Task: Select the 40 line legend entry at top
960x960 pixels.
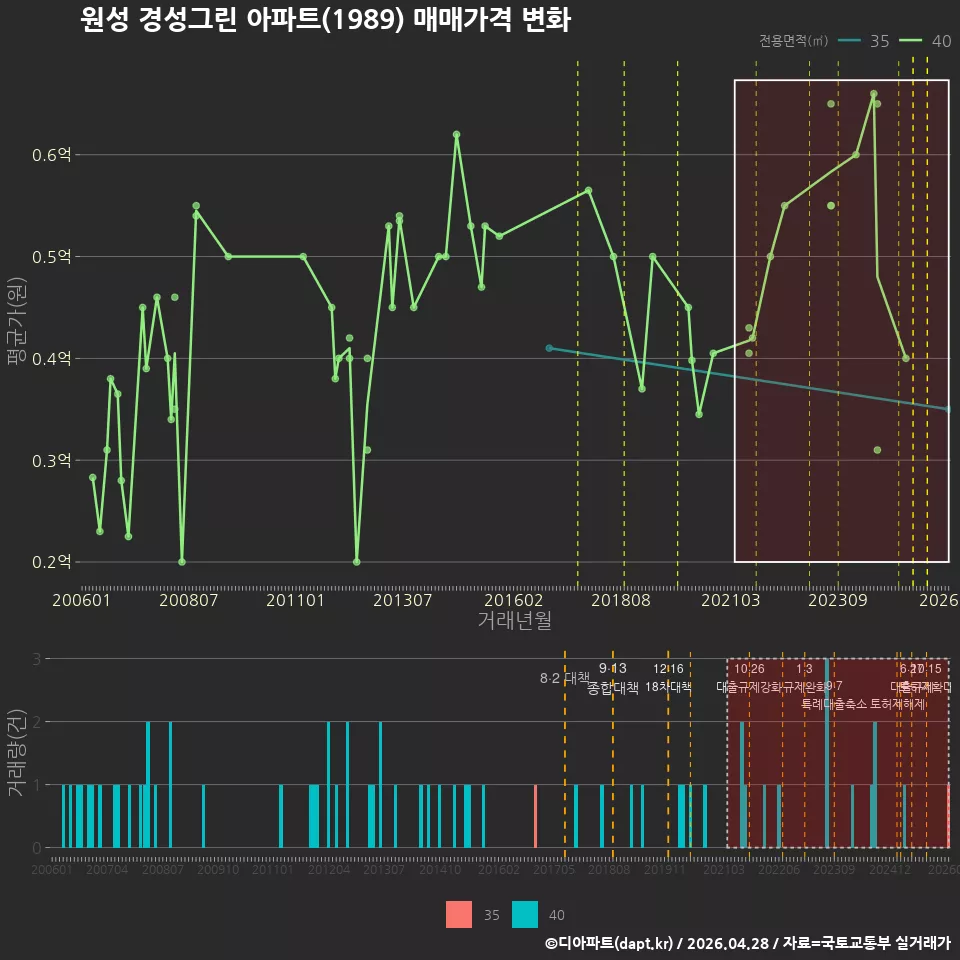Action: pos(925,41)
